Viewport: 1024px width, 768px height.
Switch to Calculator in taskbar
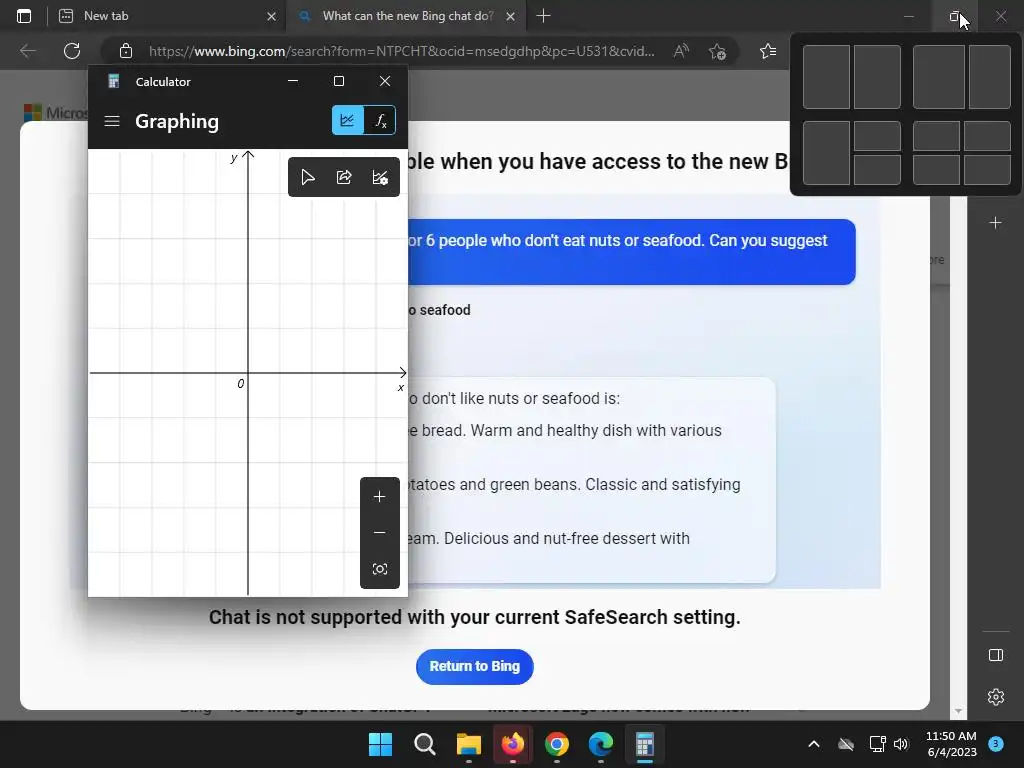point(645,744)
